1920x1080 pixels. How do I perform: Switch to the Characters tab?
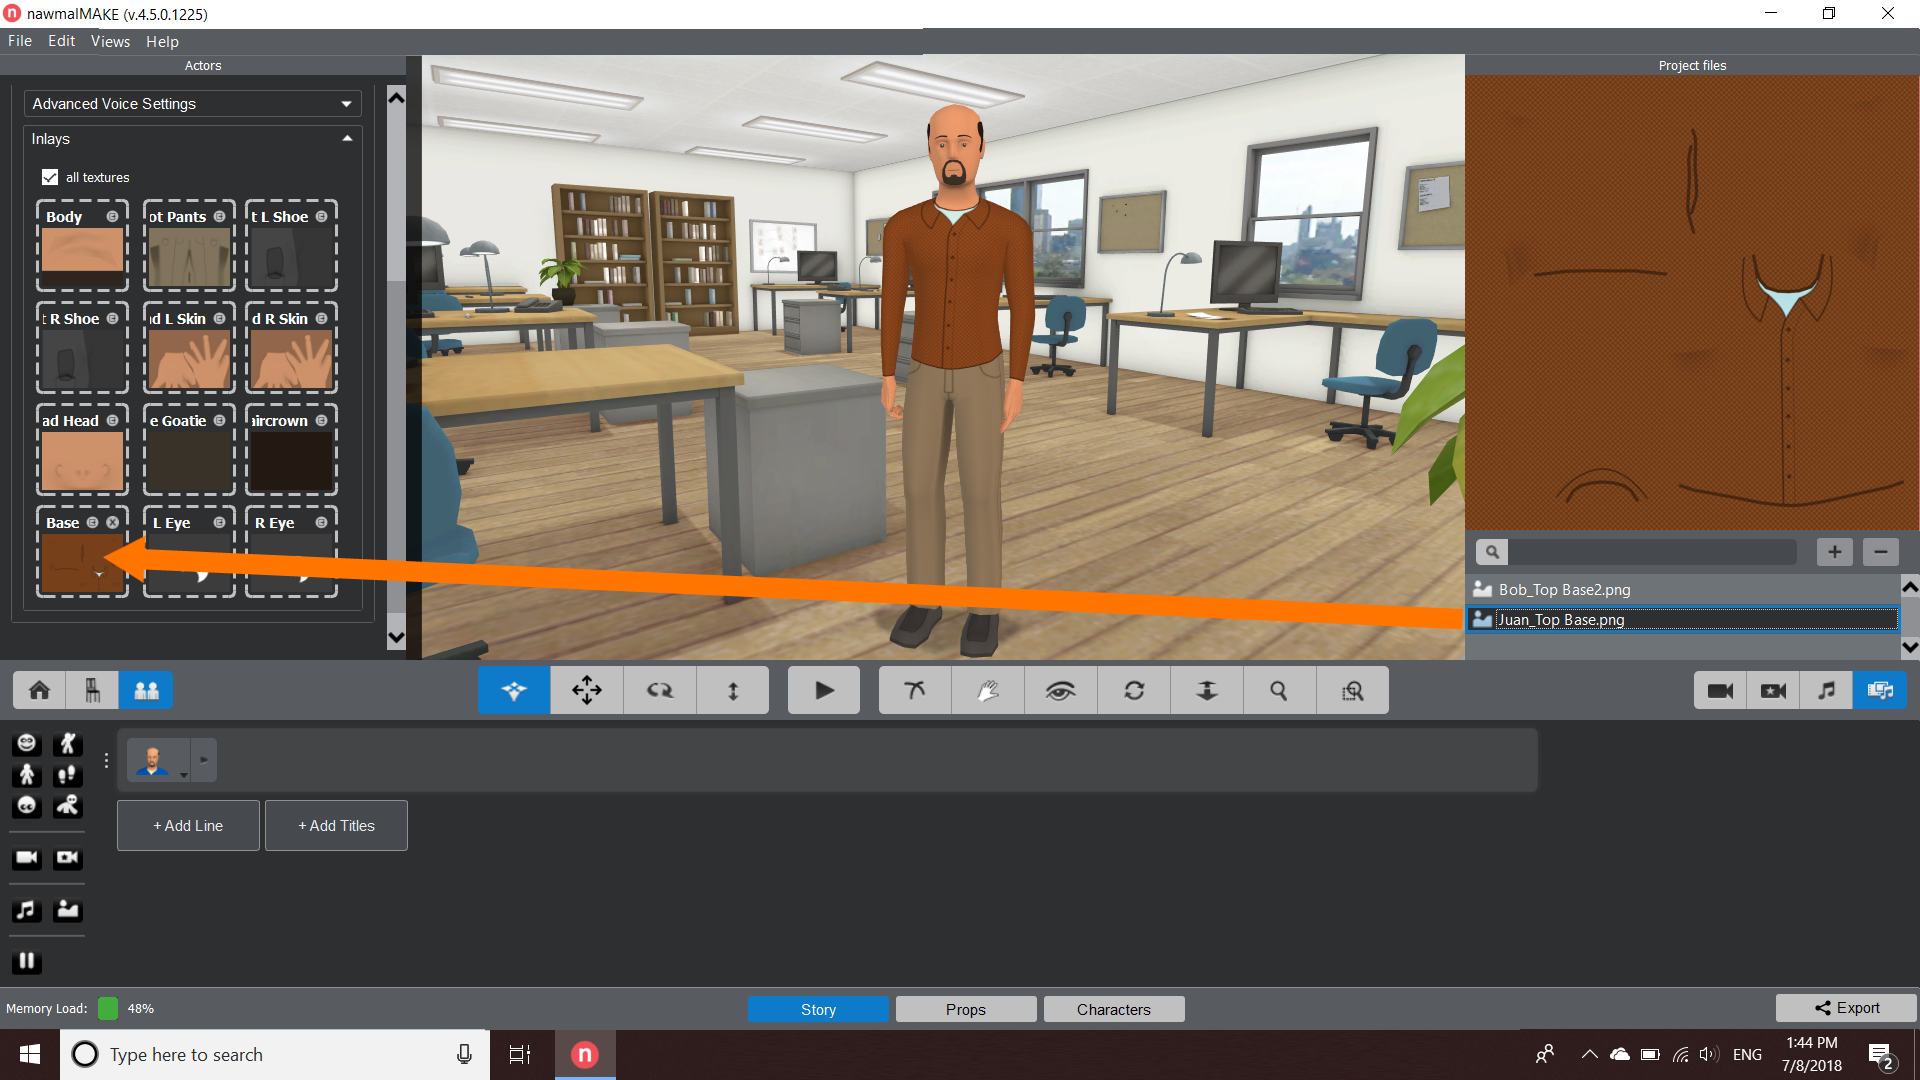(x=1114, y=1009)
